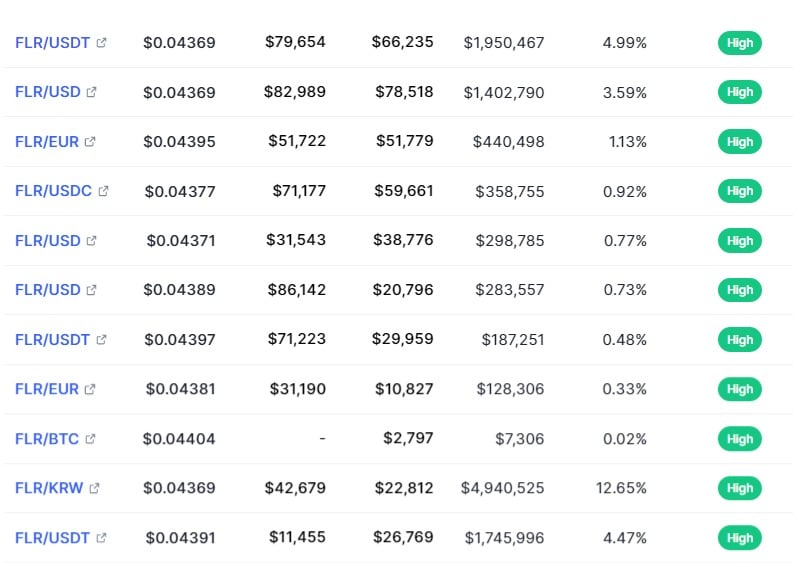Click external link icon next to FLR/BTC
Viewport: 793px width, 563px height.
[91, 439]
